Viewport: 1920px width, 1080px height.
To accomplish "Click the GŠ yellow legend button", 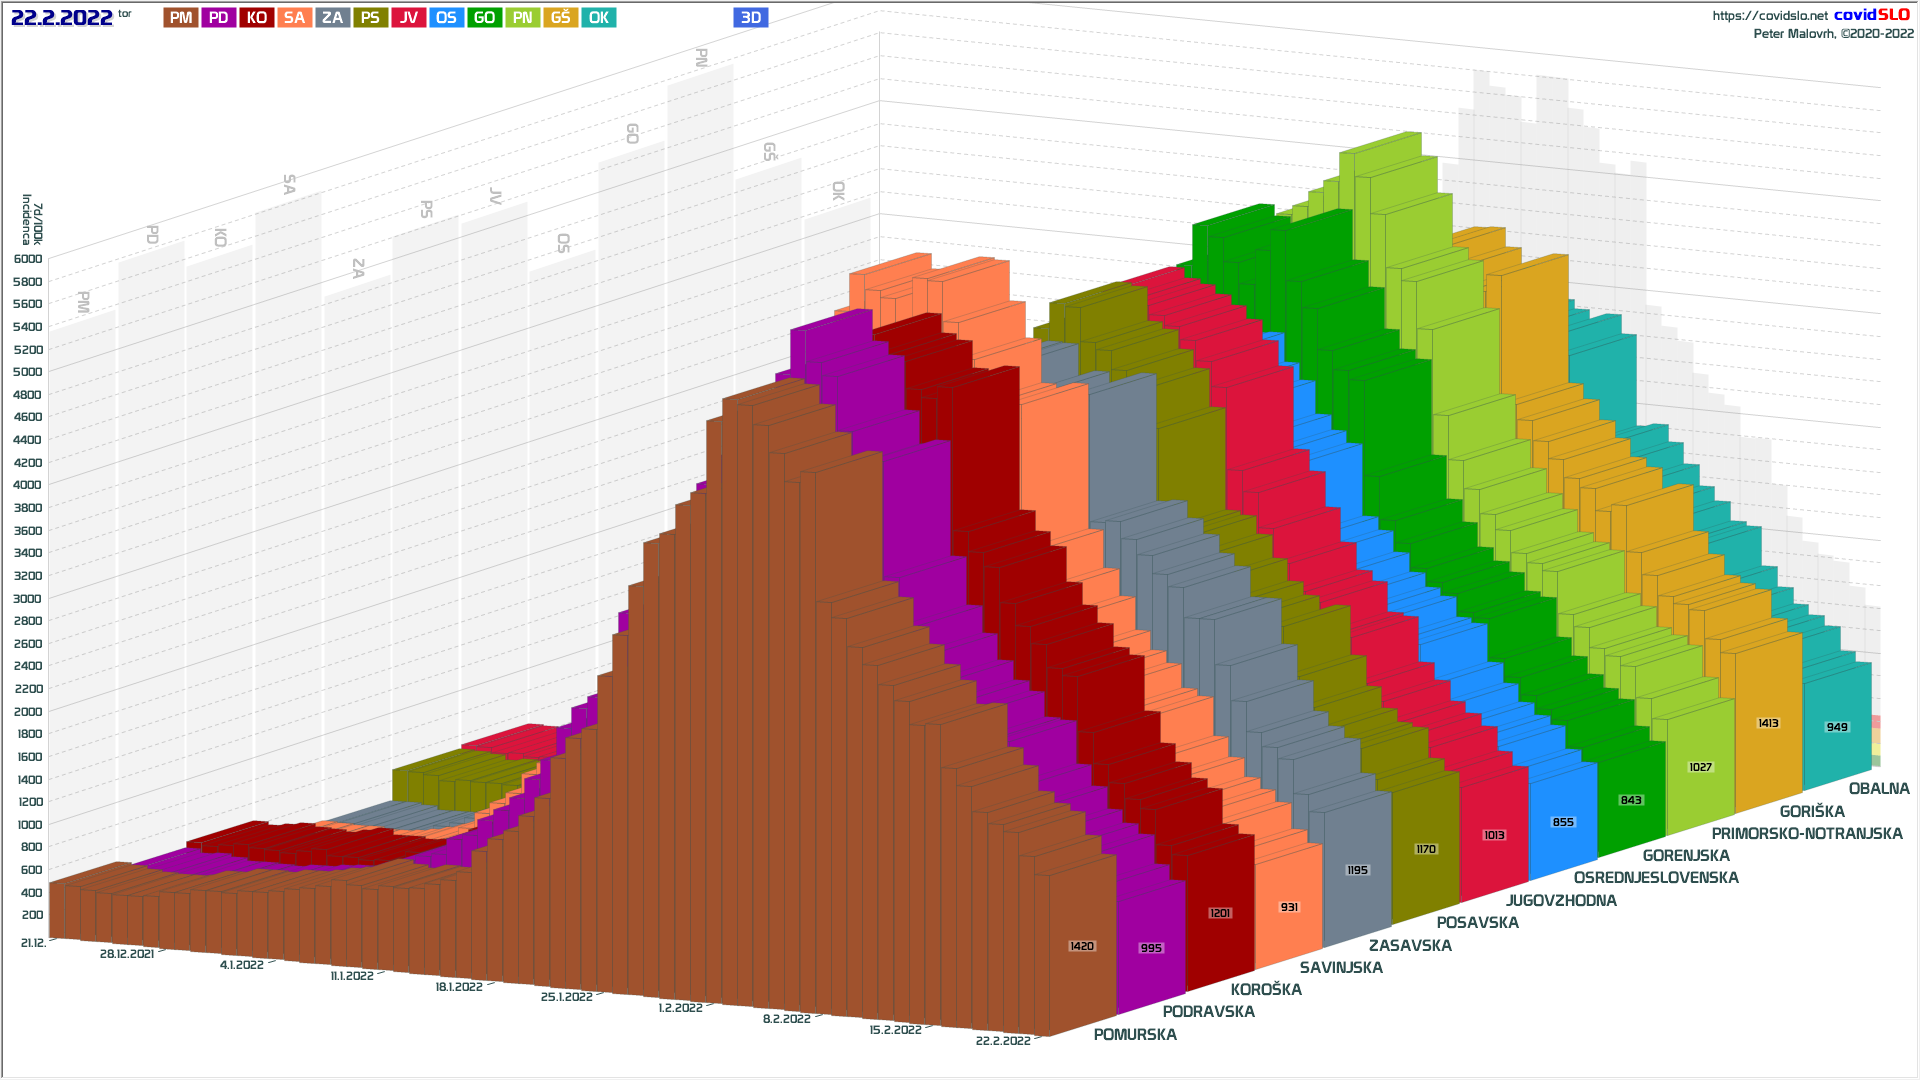I will 560,18.
